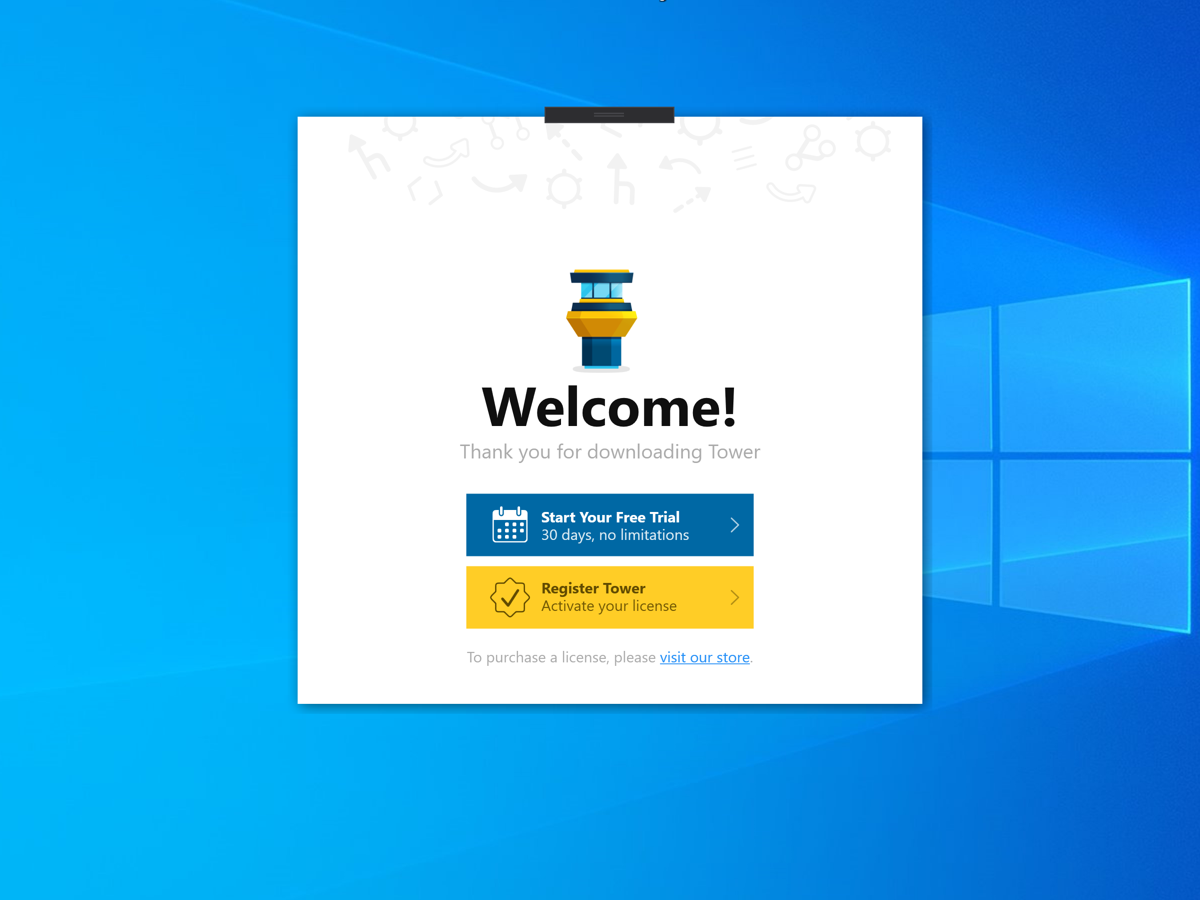Click the calendar icon on the trial button

(509, 525)
